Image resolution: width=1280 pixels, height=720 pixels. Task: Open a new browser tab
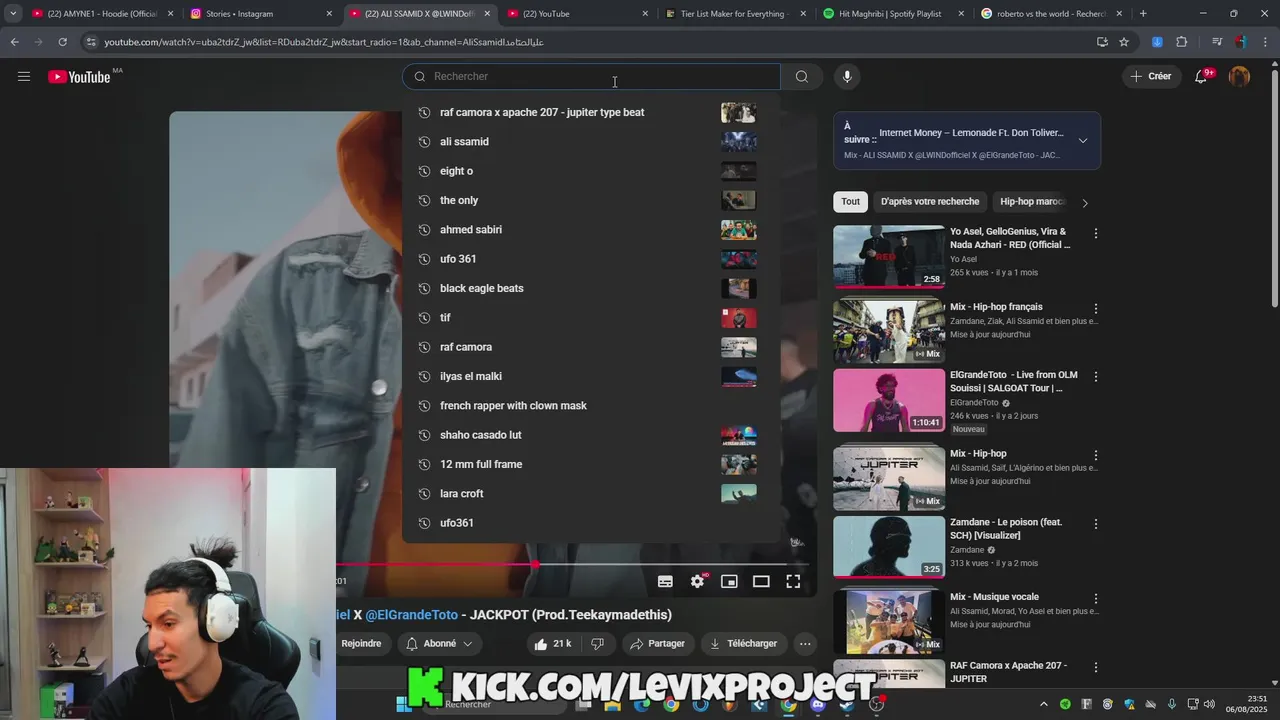pos(1143,14)
